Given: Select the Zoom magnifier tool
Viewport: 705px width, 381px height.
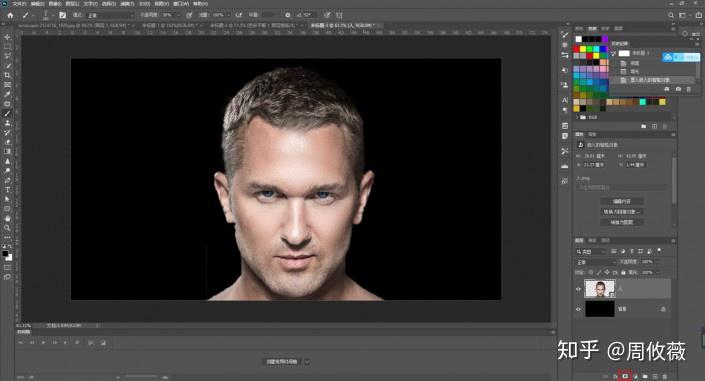Looking at the screenshot, I should (7, 228).
